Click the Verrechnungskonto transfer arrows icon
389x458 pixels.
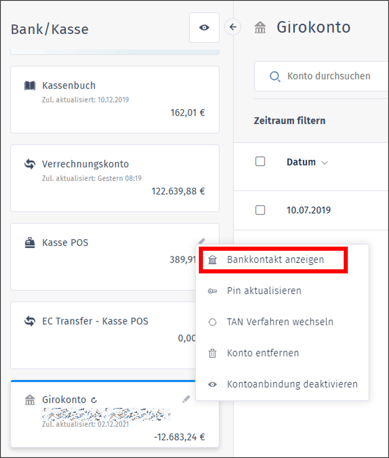click(30, 164)
